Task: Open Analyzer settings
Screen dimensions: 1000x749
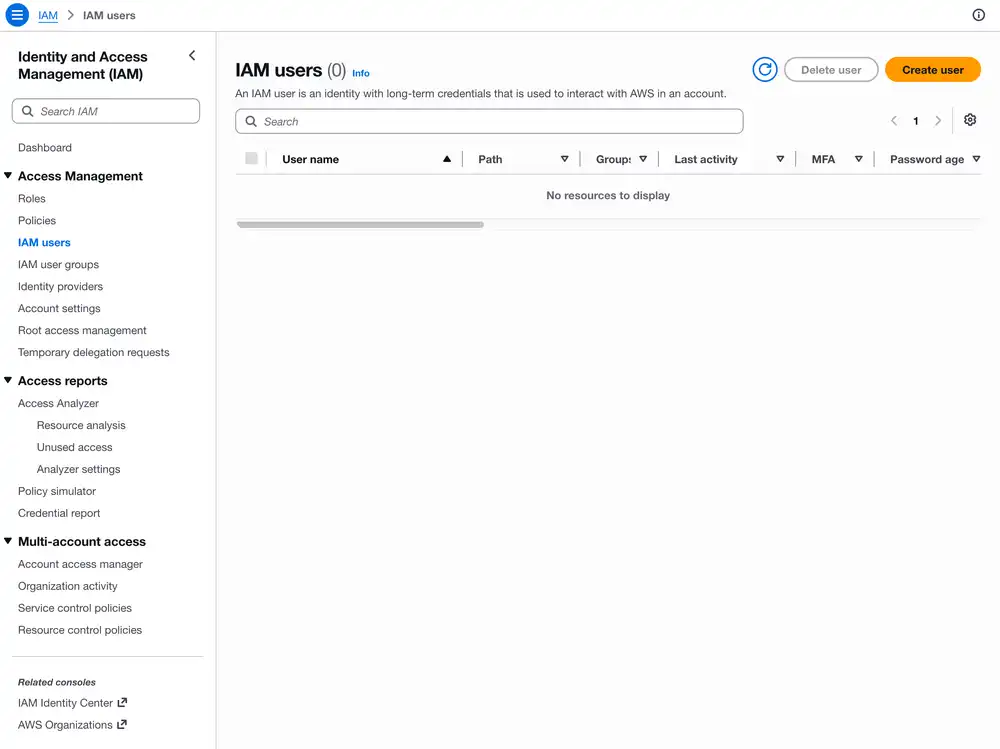Action: [x=78, y=469]
